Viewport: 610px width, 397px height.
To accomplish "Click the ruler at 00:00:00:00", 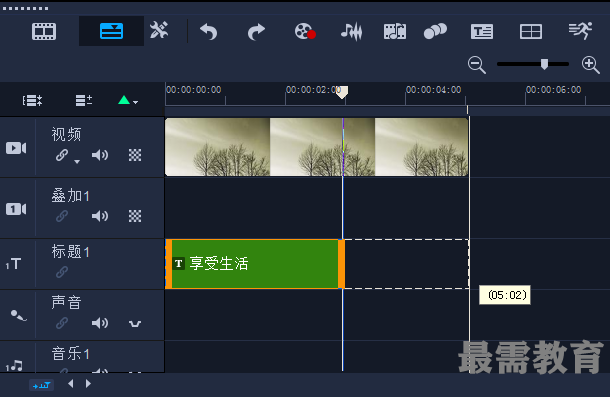I will pos(193,90).
